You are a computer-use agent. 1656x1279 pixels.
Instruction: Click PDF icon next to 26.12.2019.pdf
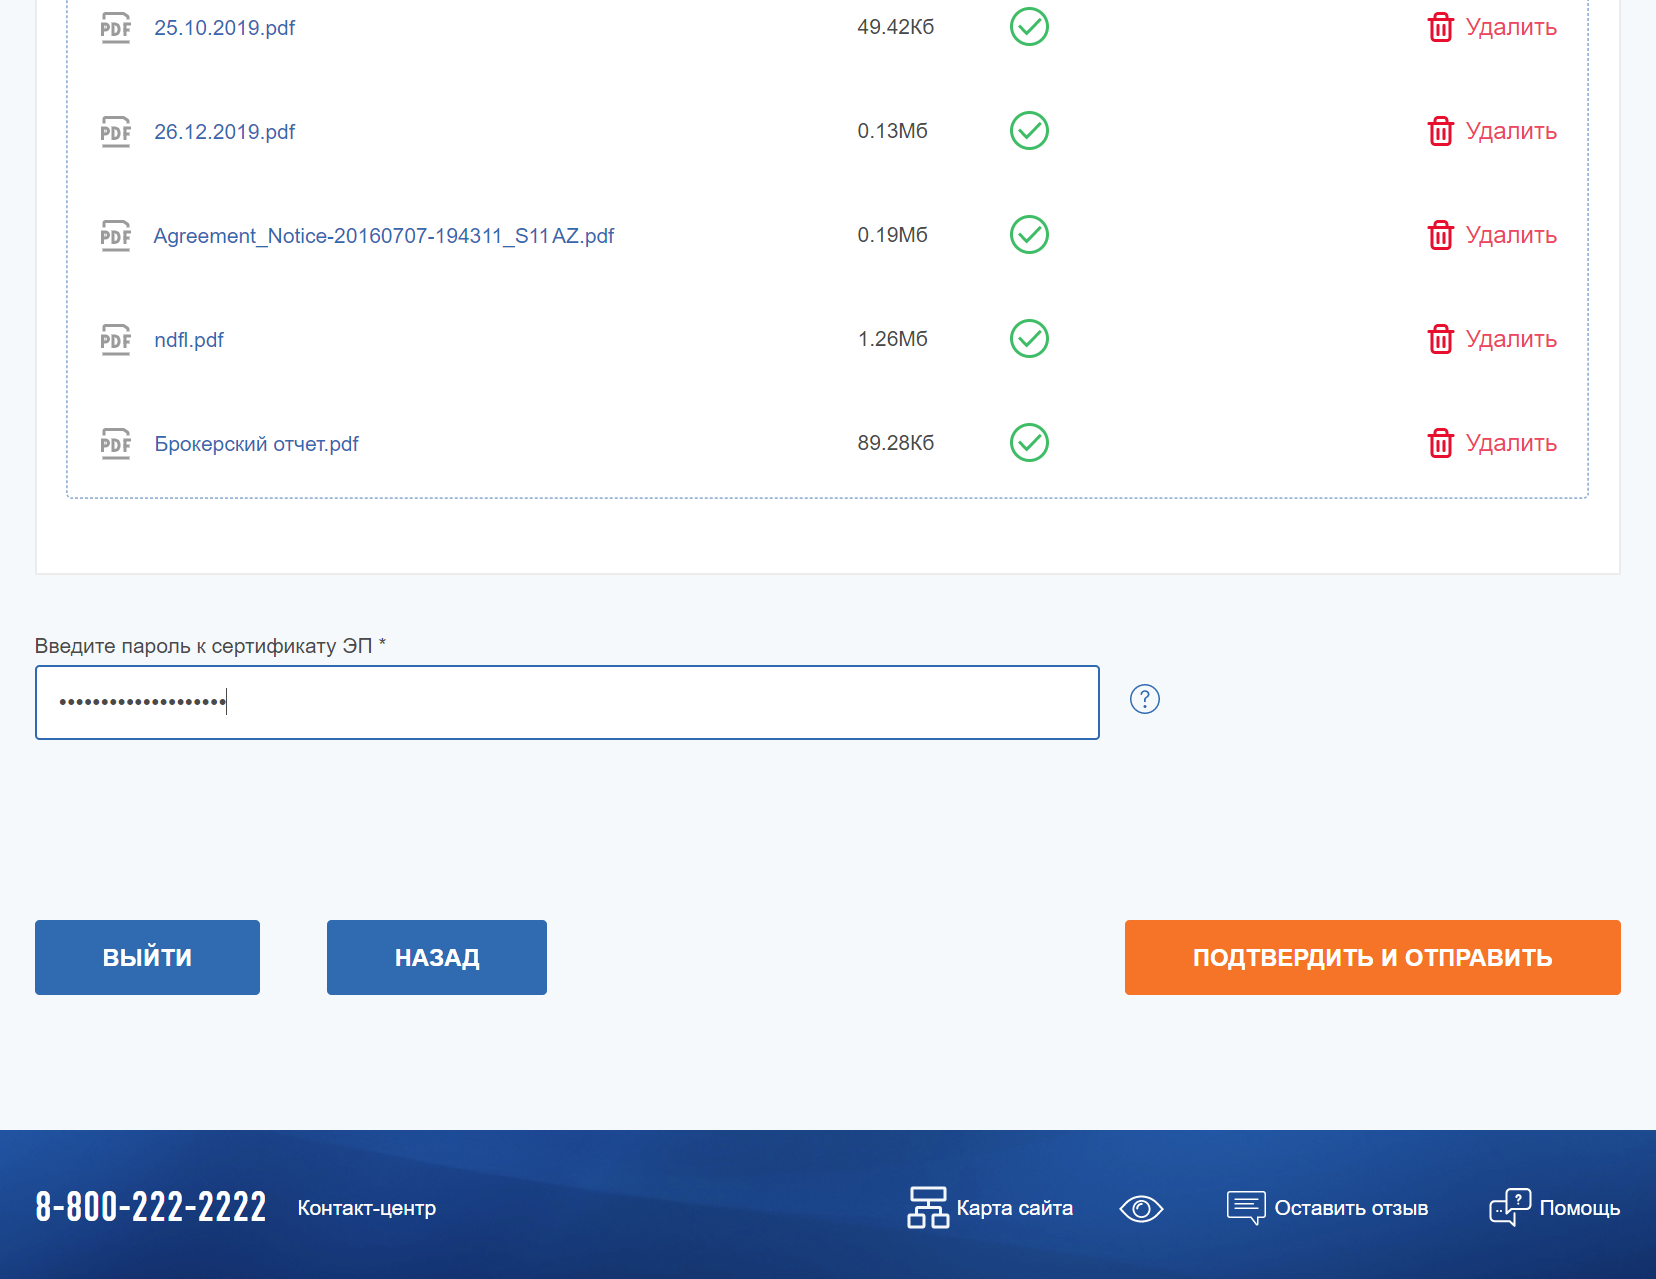[x=116, y=131]
